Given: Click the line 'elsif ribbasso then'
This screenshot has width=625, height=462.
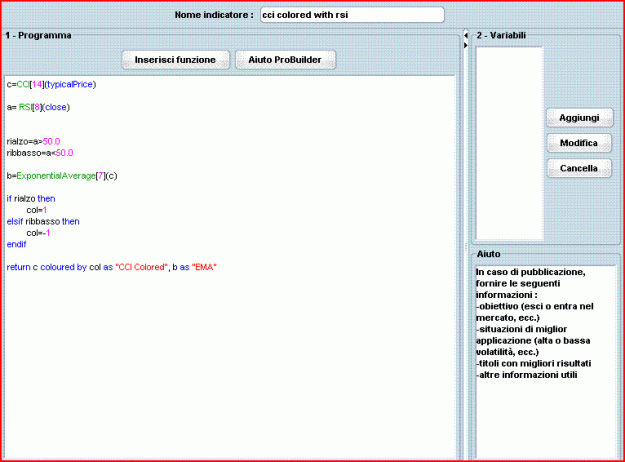Looking at the screenshot, I should [x=43, y=222].
